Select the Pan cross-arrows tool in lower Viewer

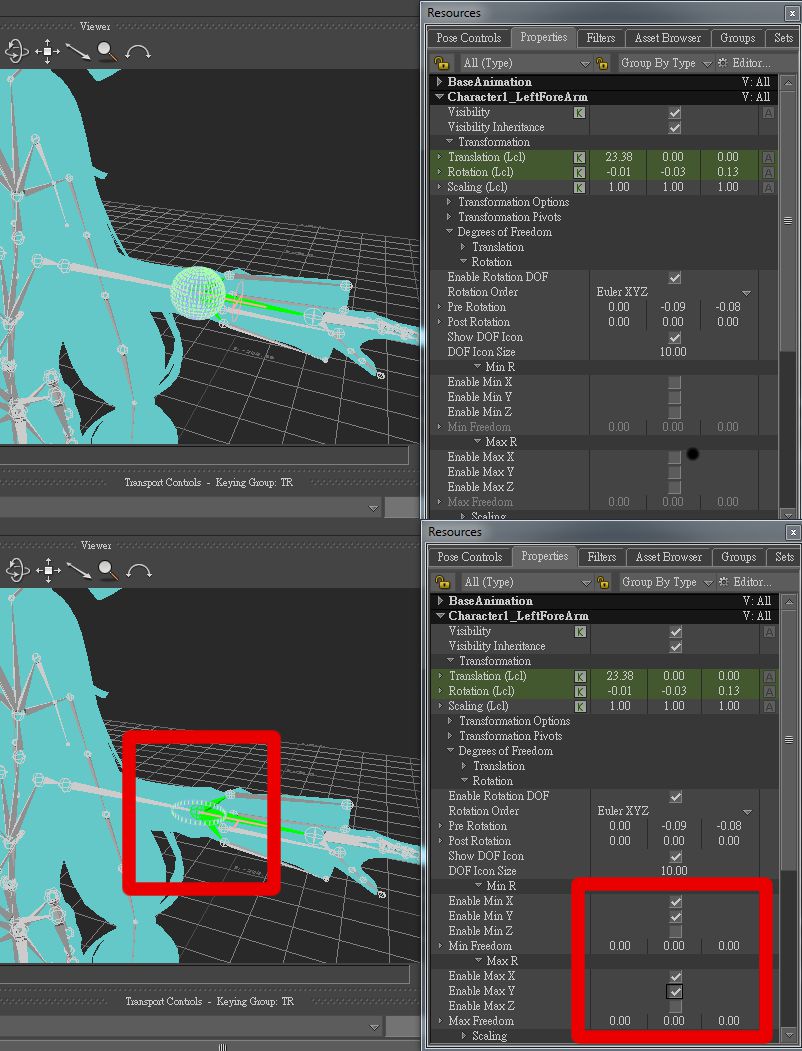(48, 570)
